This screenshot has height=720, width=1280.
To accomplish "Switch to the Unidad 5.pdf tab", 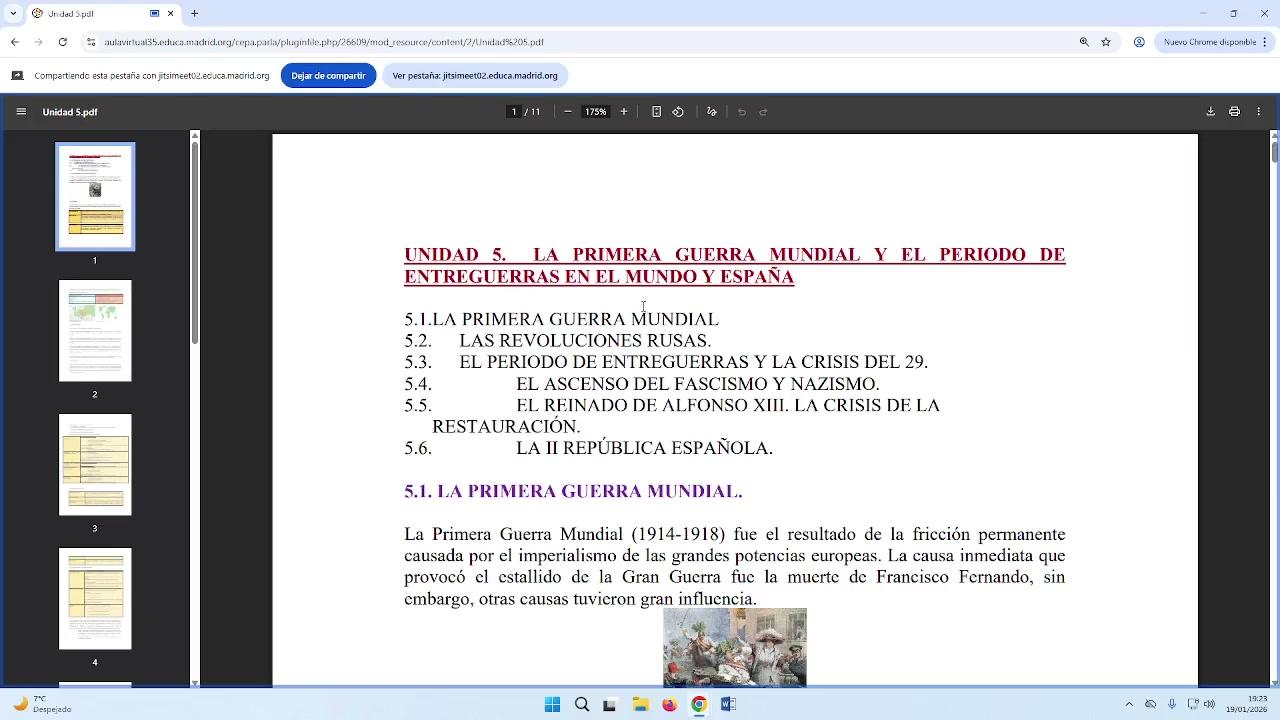I will point(103,14).
